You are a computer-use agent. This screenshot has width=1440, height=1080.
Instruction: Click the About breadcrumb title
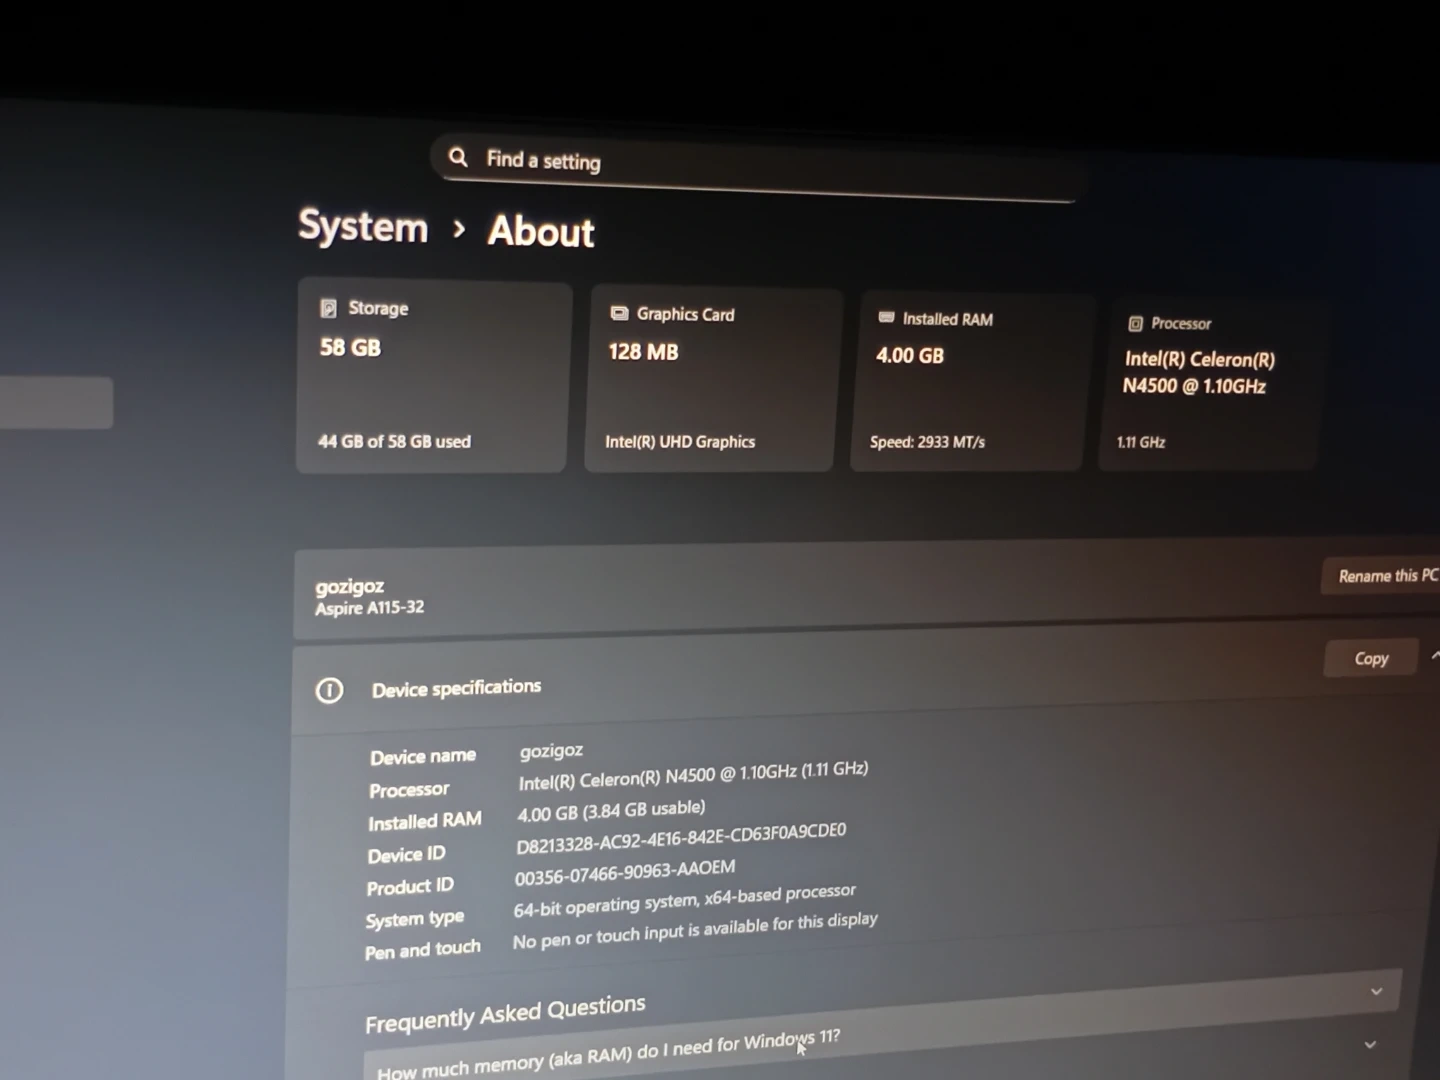(541, 232)
